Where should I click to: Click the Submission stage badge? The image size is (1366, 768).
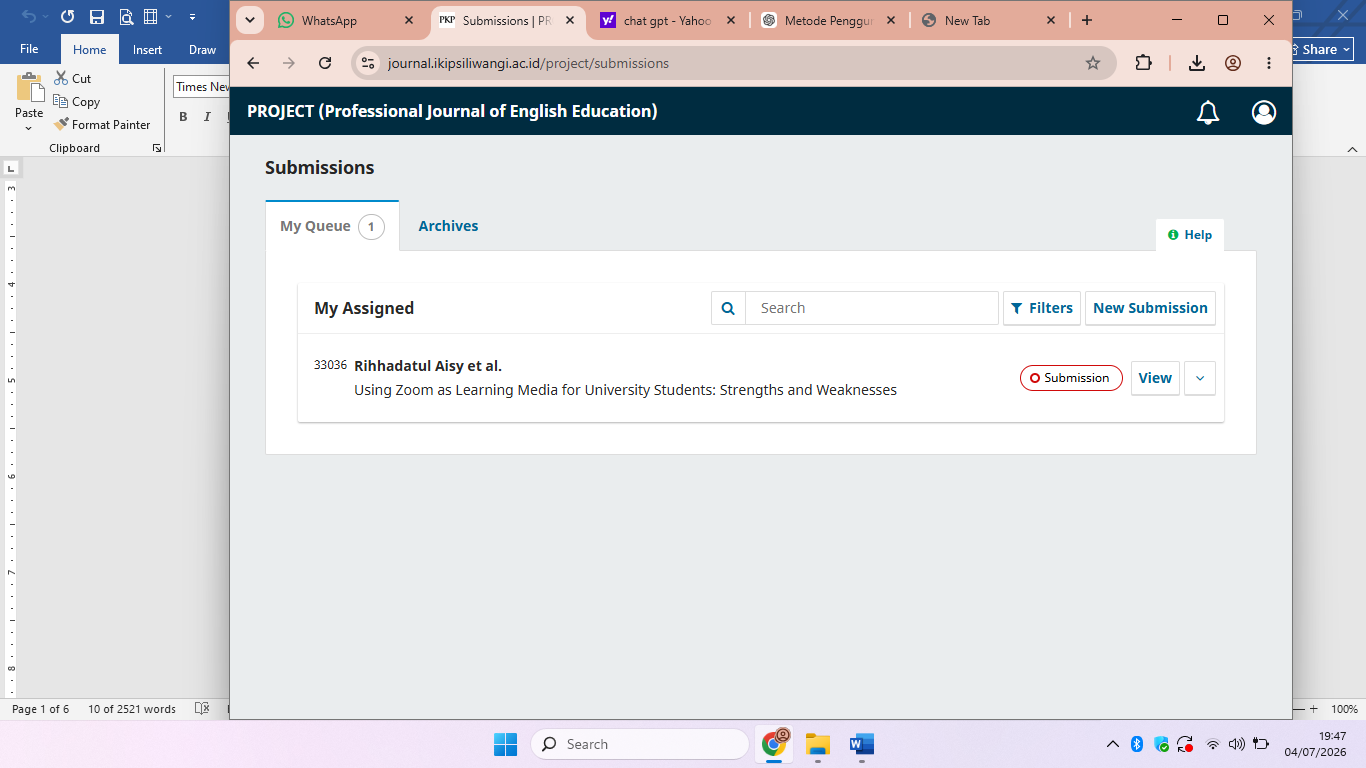point(1071,378)
